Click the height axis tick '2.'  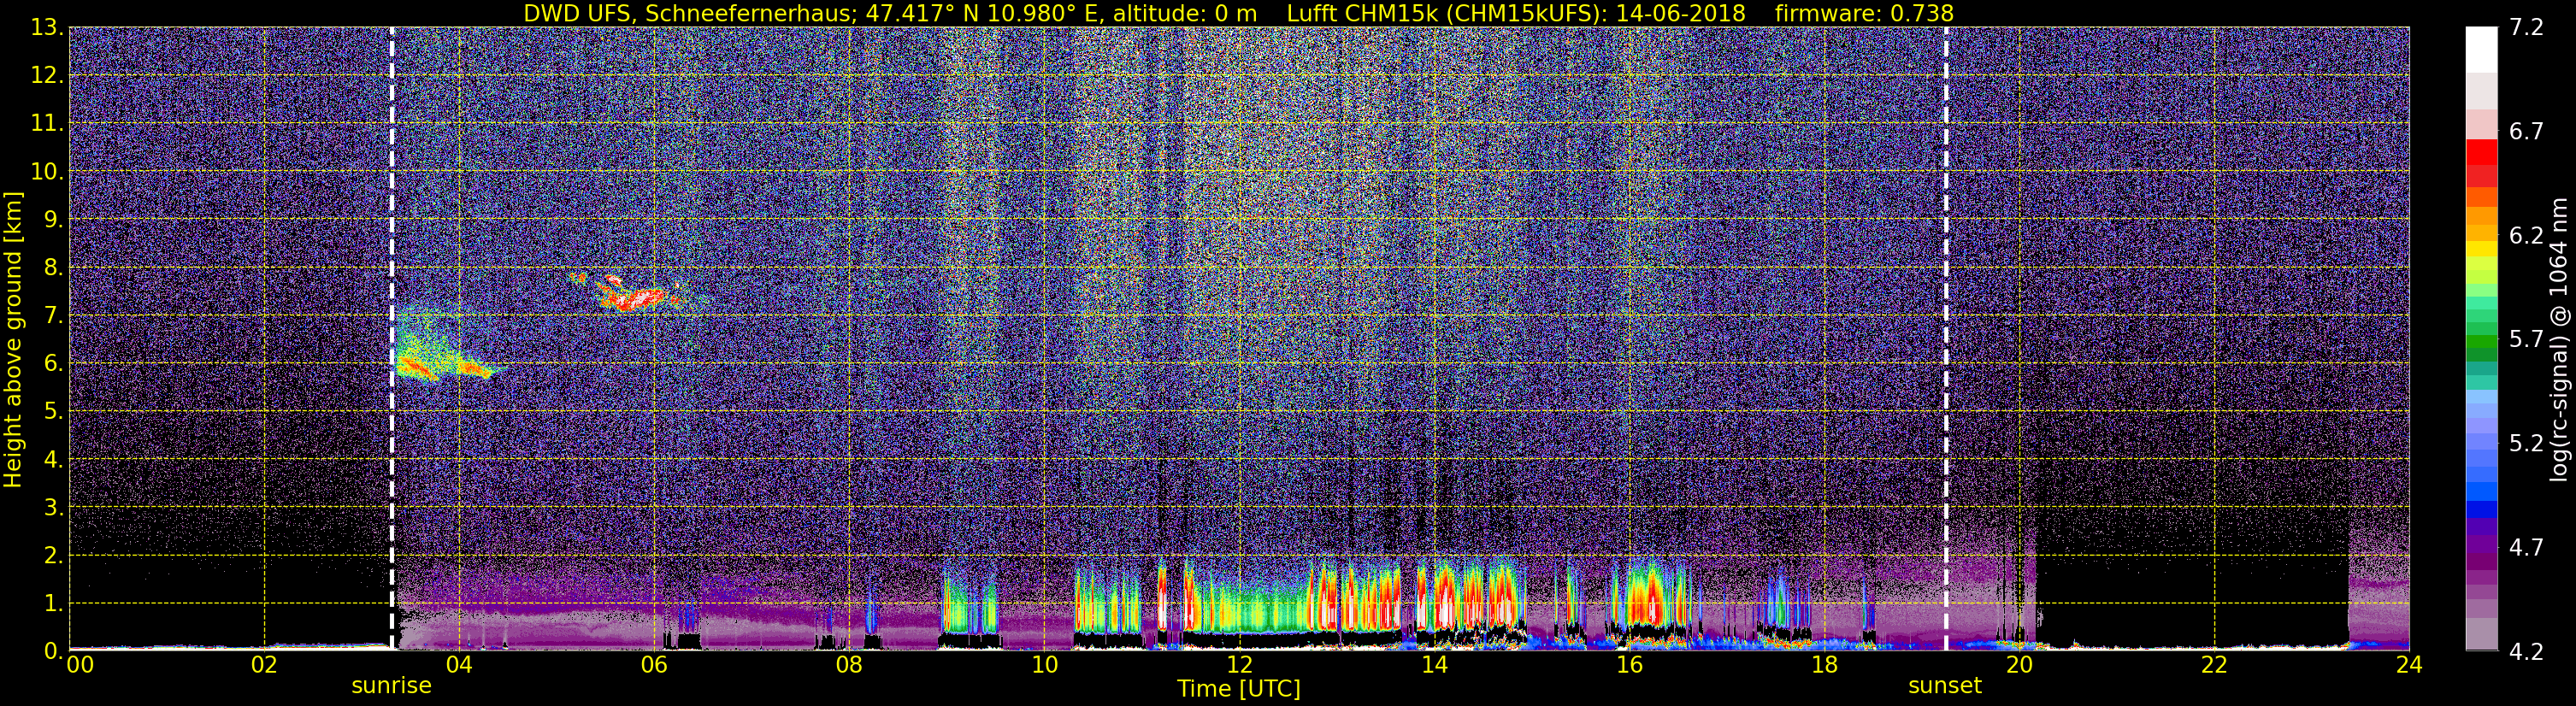click(53, 555)
